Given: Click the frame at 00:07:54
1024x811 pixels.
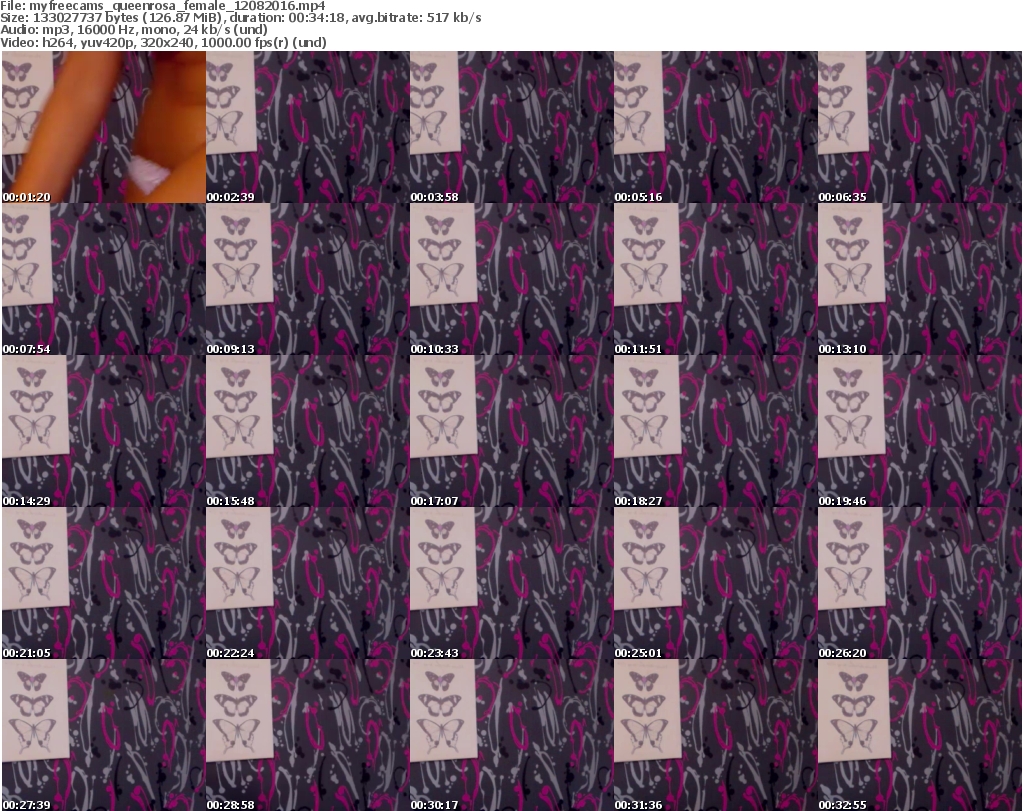Looking at the screenshot, I should 104,279.
